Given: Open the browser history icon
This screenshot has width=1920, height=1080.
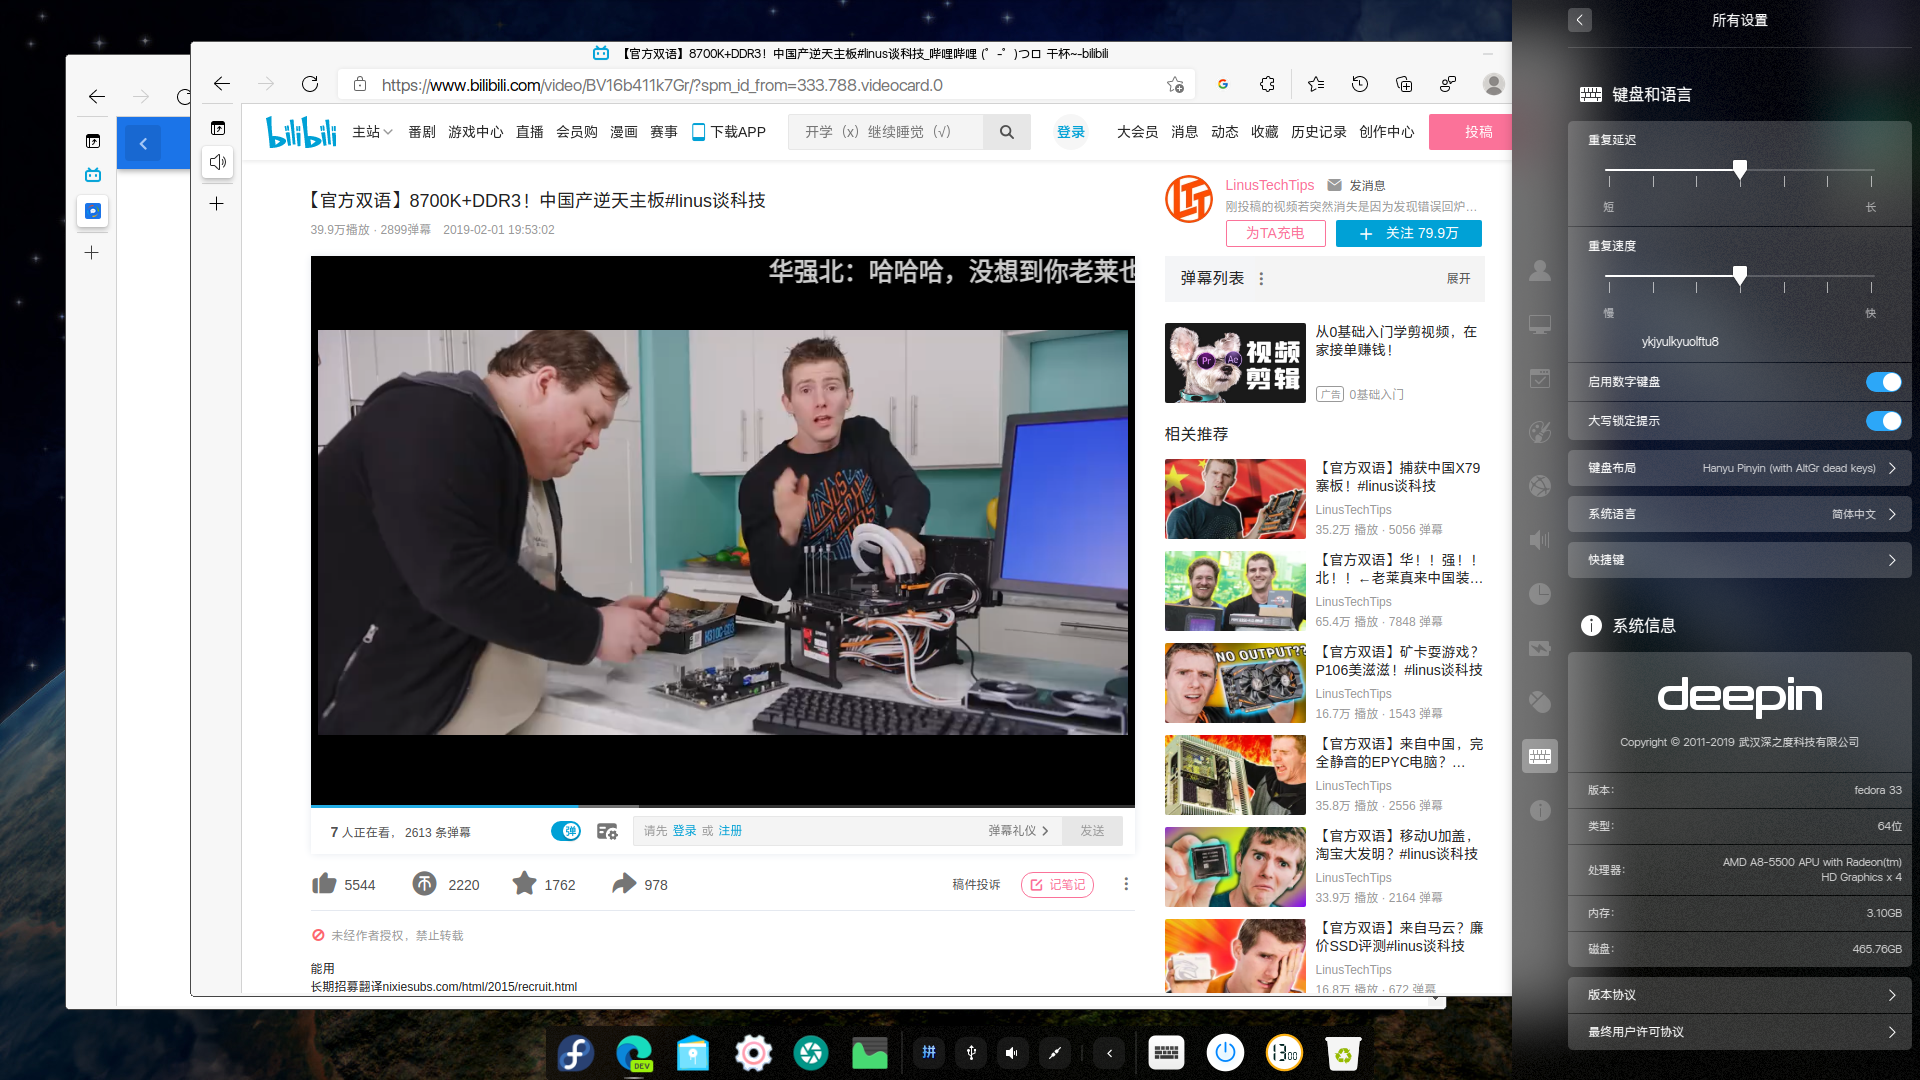Looking at the screenshot, I should [1360, 85].
